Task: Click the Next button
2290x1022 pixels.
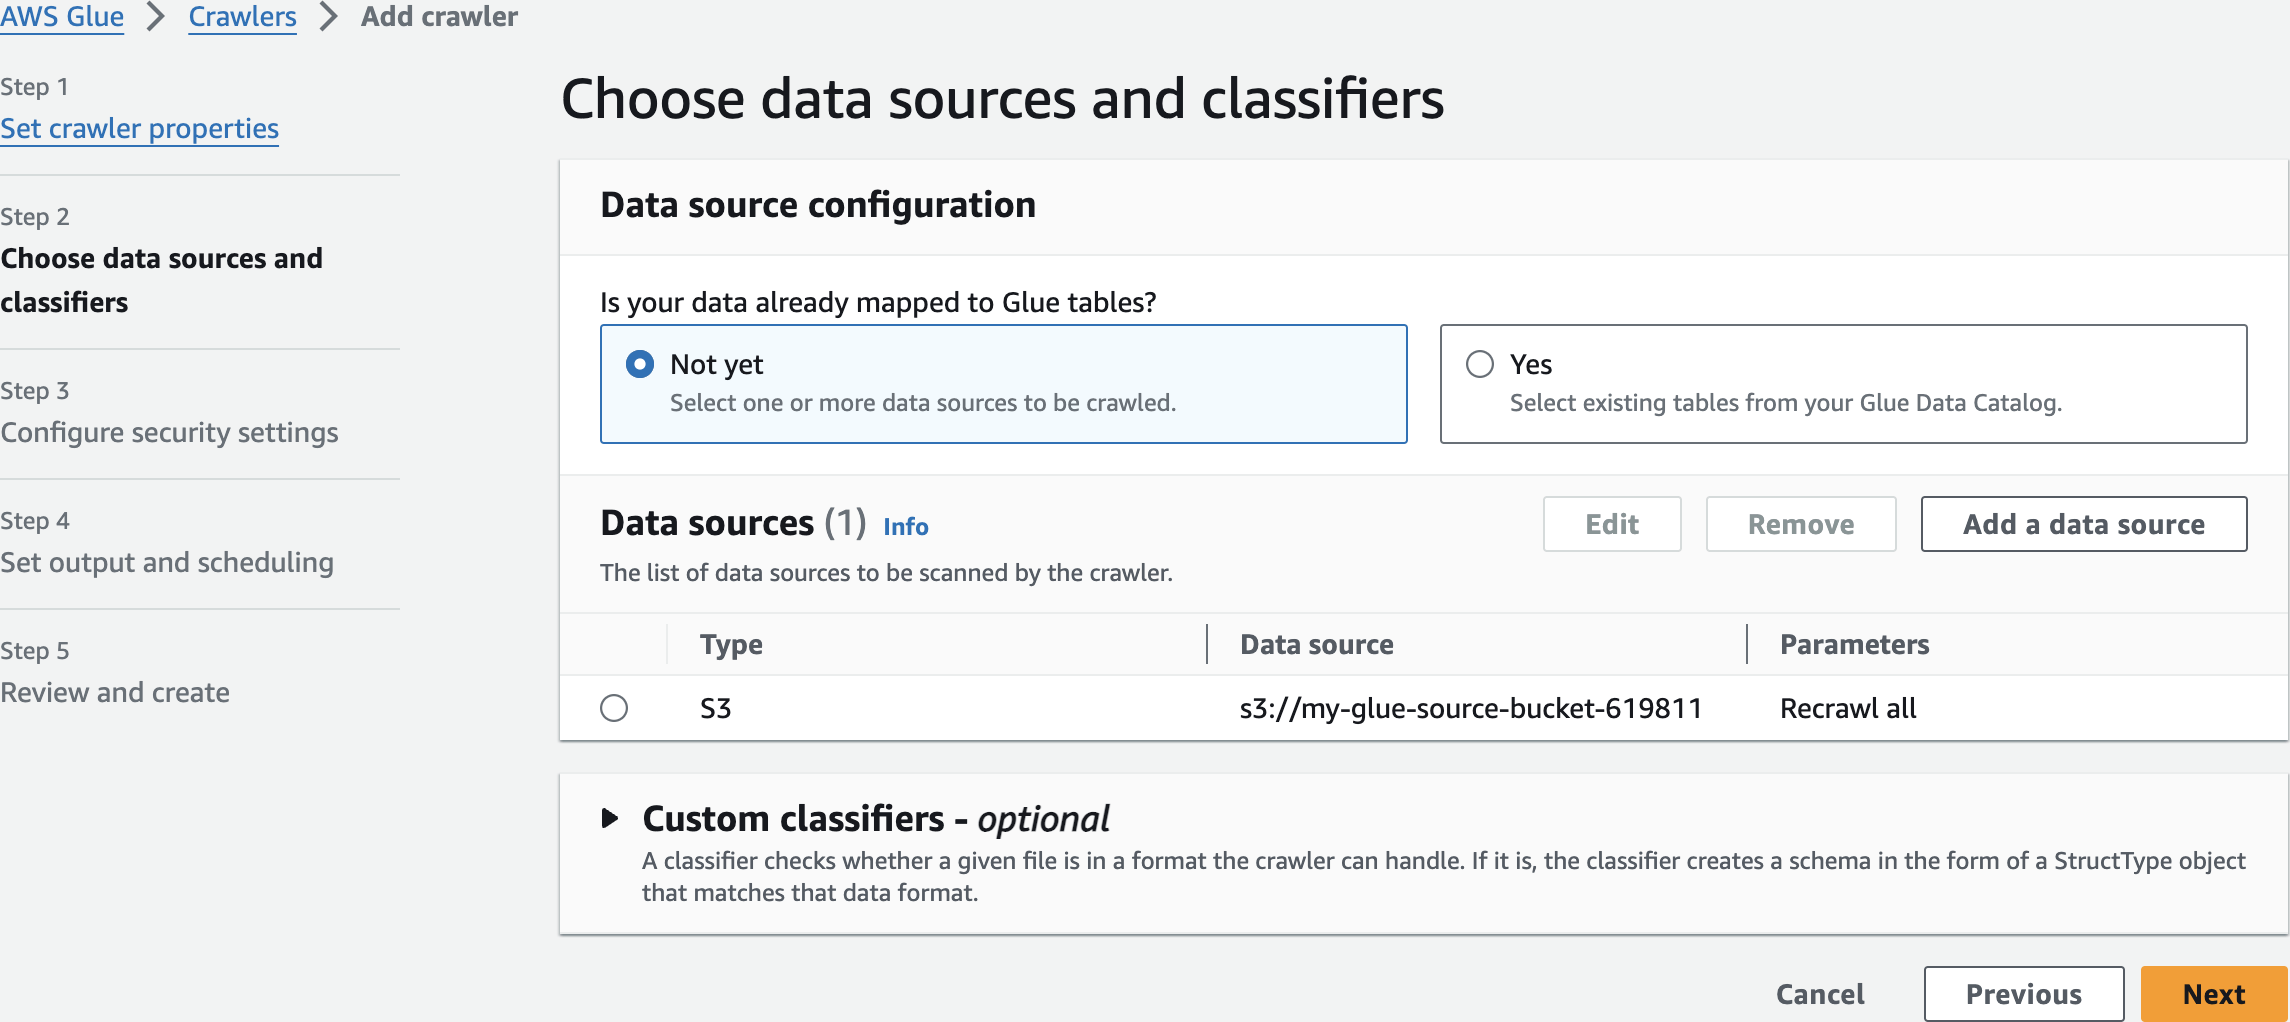Action: point(2213,994)
